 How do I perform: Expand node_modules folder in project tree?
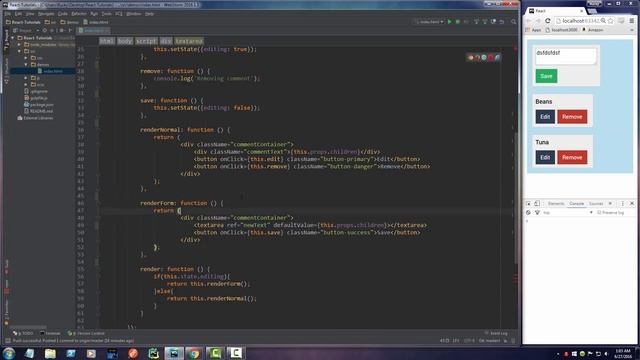[x=20, y=44]
